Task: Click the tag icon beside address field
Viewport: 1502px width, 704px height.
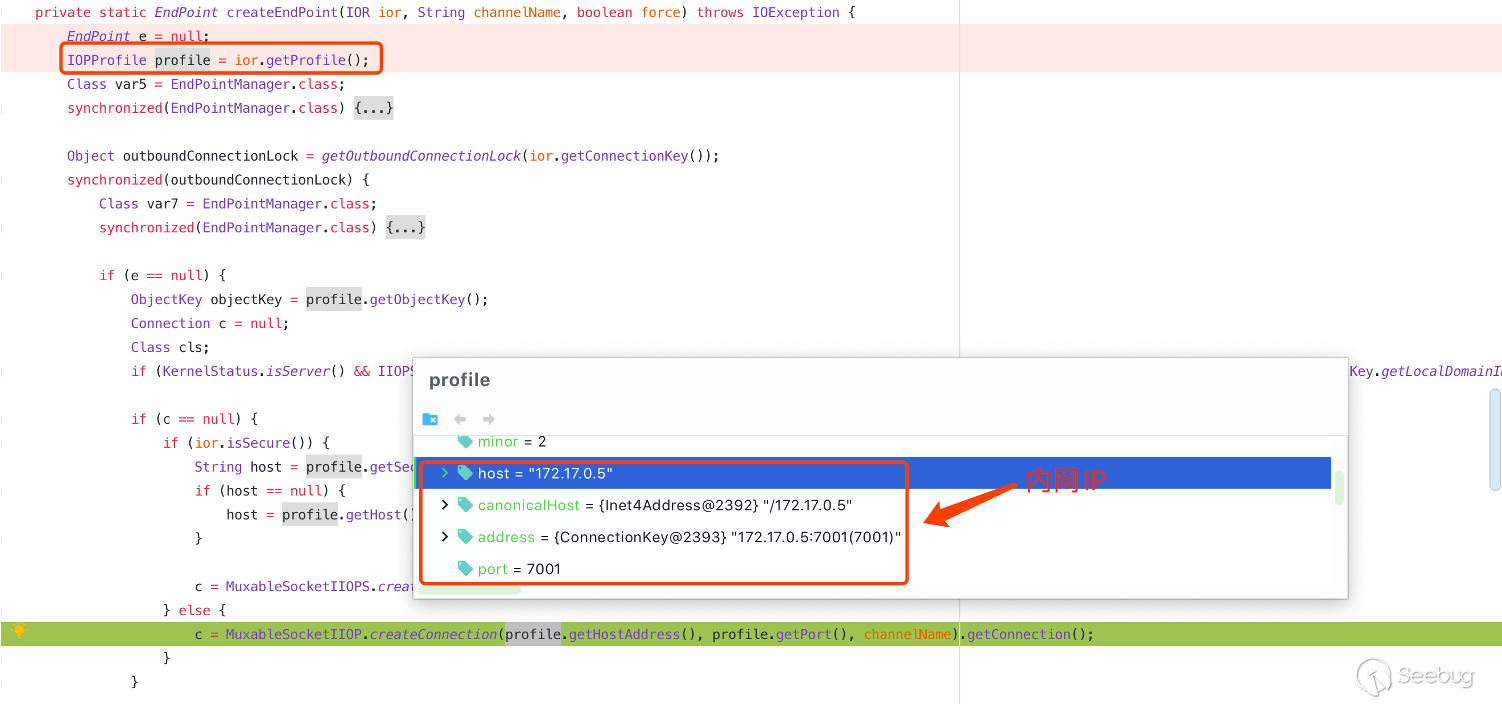Action: pyautogui.click(x=465, y=537)
